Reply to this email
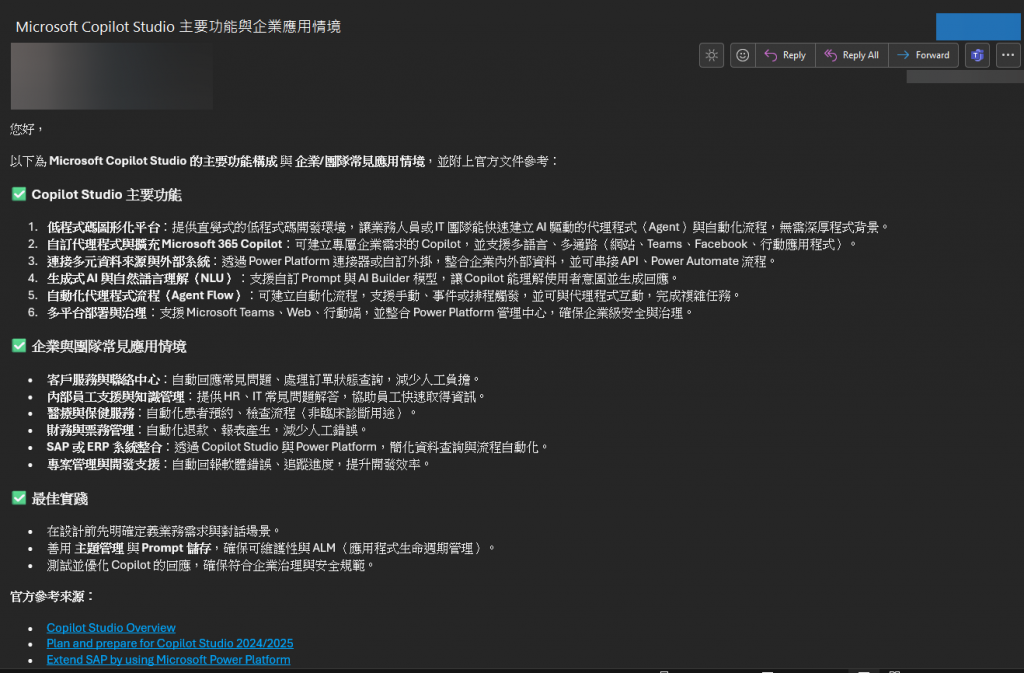The width and height of the screenshot is (1024, 673). click(786, 55)
